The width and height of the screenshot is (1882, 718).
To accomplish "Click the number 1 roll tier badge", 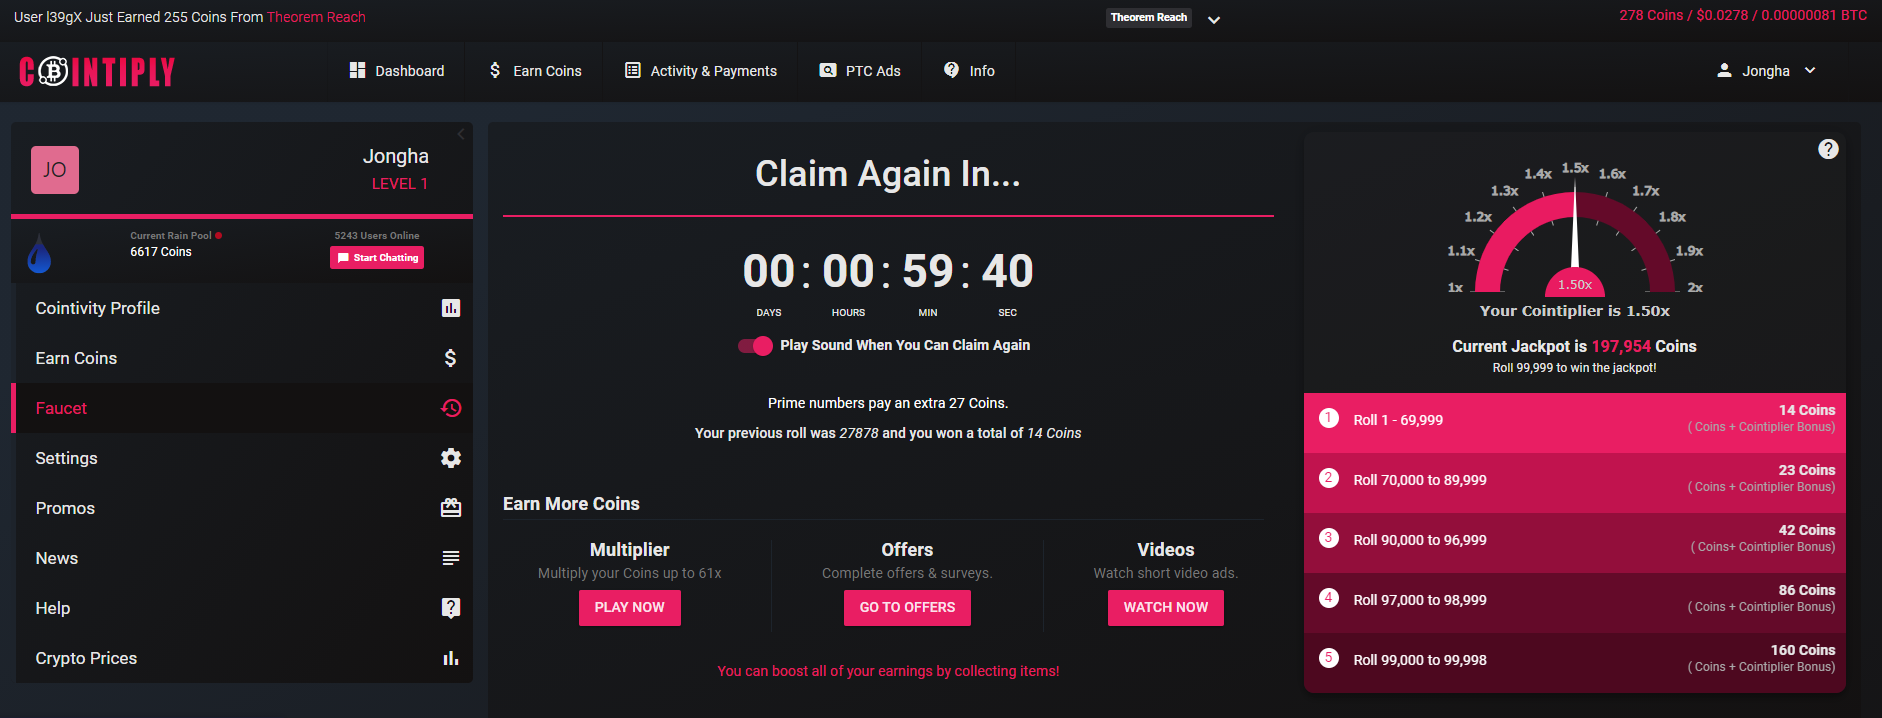I will (1328, 418).
